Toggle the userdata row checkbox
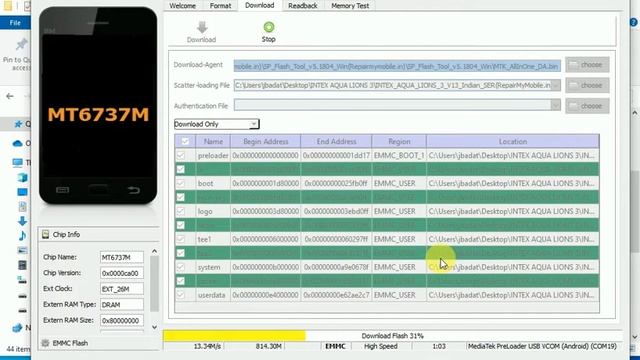This screenshot has width=640, height=360. click(x=180, y=295)
